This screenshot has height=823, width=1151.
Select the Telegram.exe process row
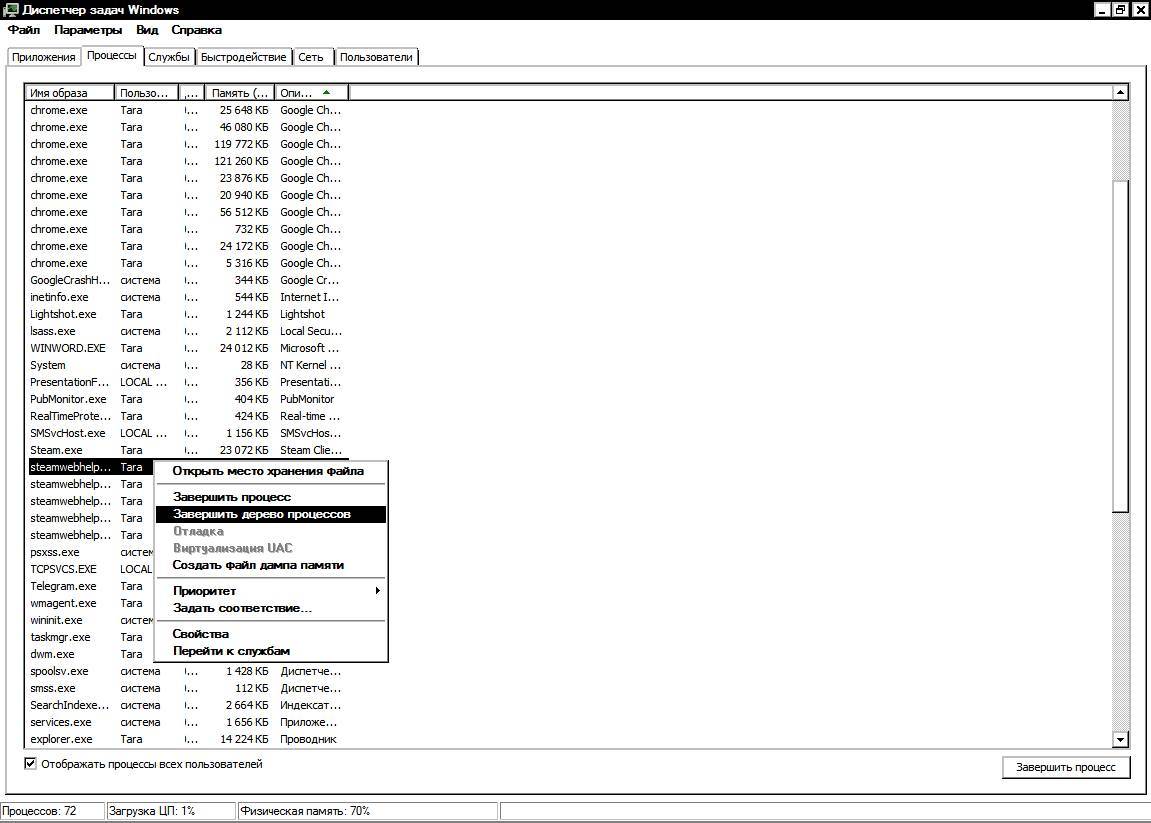tap(63, 586)
